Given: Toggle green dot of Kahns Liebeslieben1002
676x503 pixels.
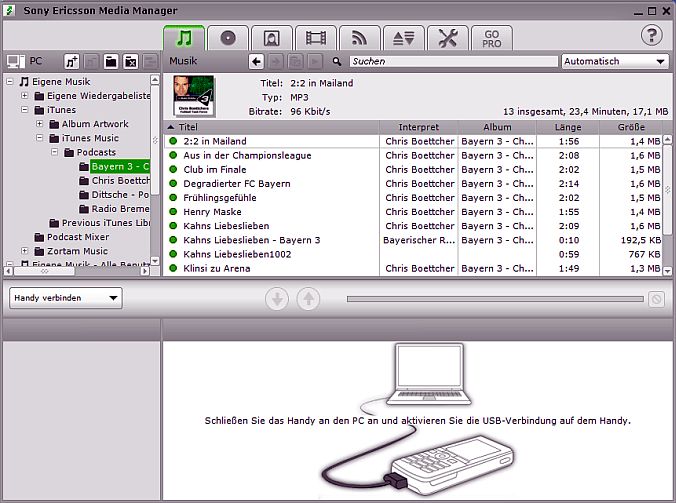Looking at the screenshot, I should pyautogui.click(x=173, y=254).
